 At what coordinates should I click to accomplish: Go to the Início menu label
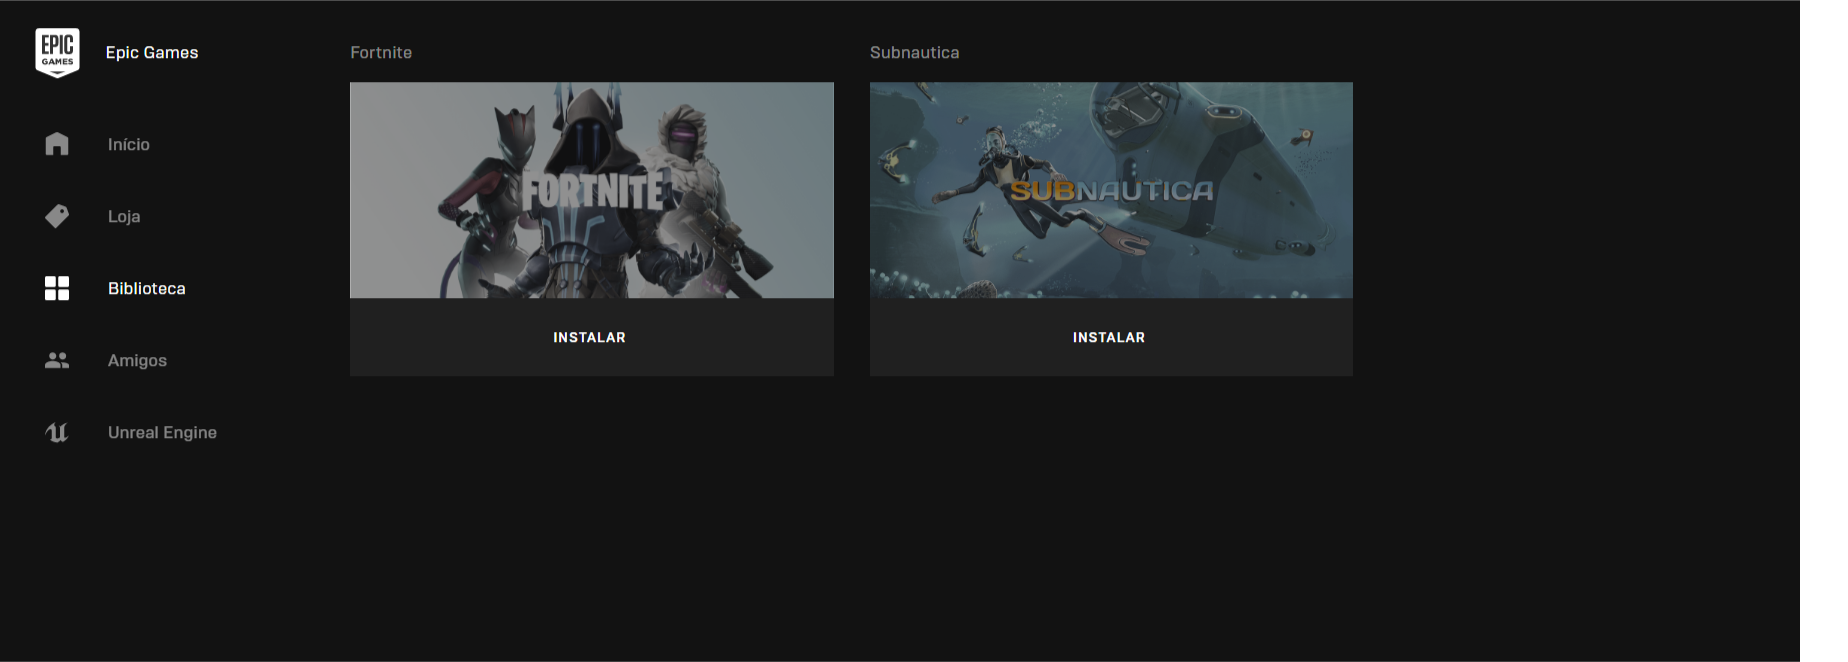coord(129,144)
